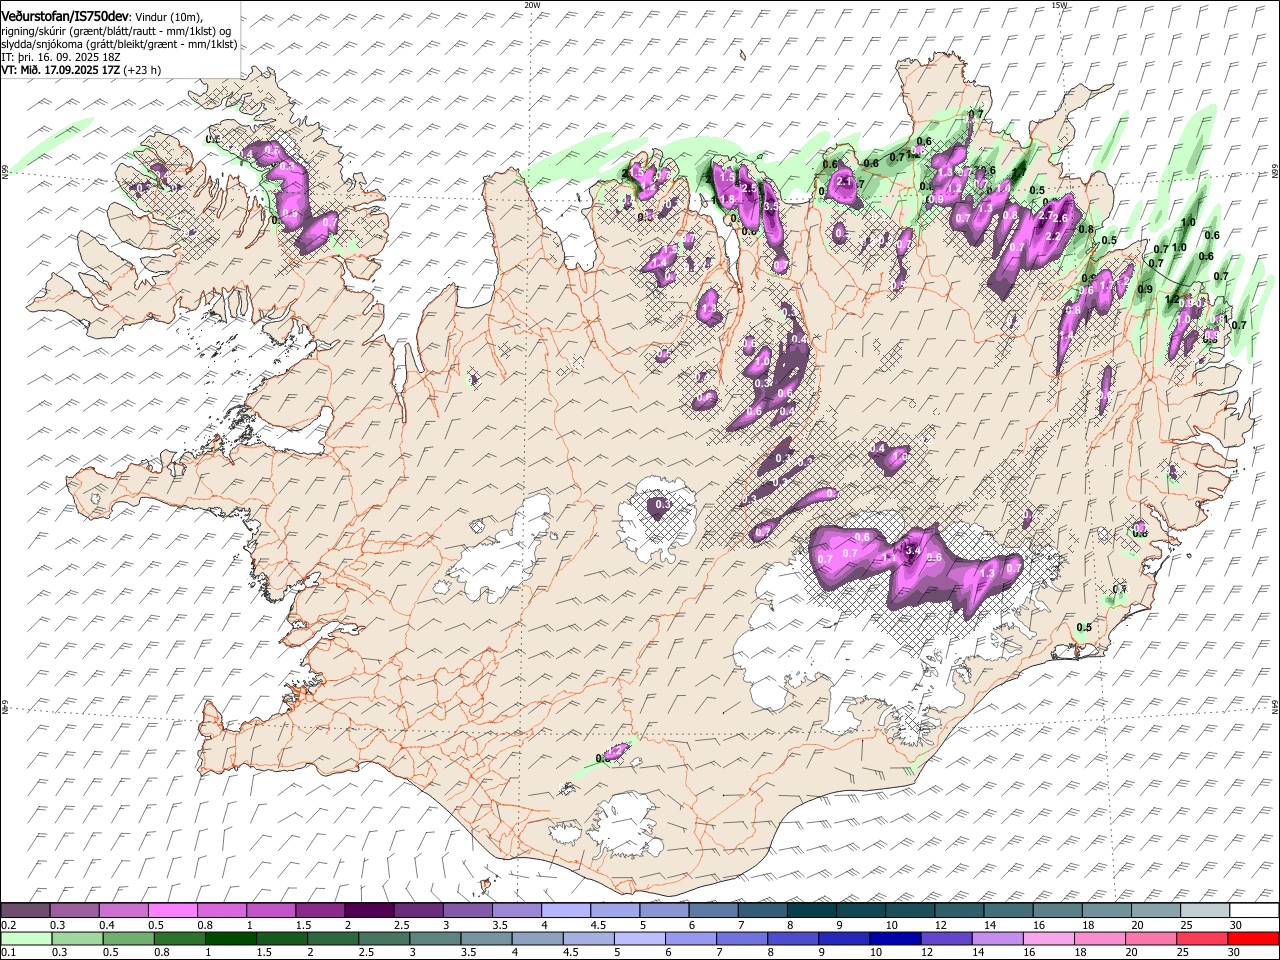Select the 7 swatch in the rain scale
Viewport: 1280px width, 960px height.
(x=741, y=938)
